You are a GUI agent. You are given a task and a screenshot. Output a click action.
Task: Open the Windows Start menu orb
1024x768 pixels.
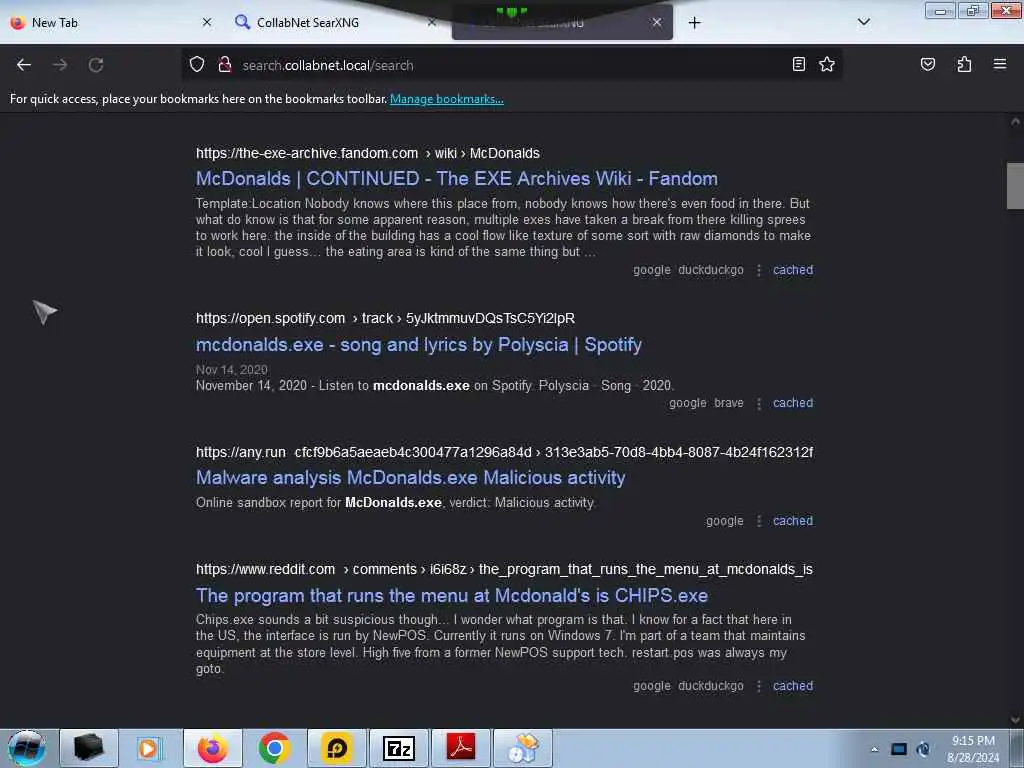point(27,748)
